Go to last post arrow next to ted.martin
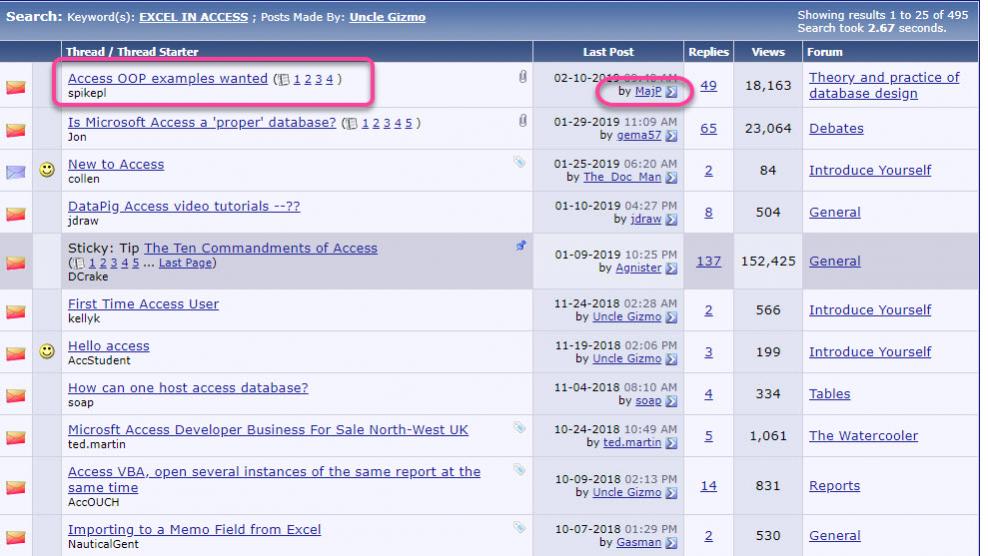This screenshot has width=988, height=556. click(x=672, y=443)
